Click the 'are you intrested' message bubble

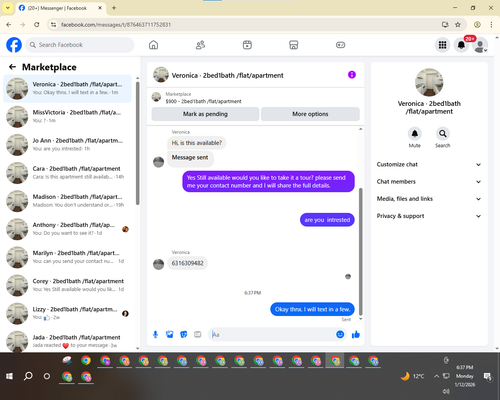coord(327,220)
